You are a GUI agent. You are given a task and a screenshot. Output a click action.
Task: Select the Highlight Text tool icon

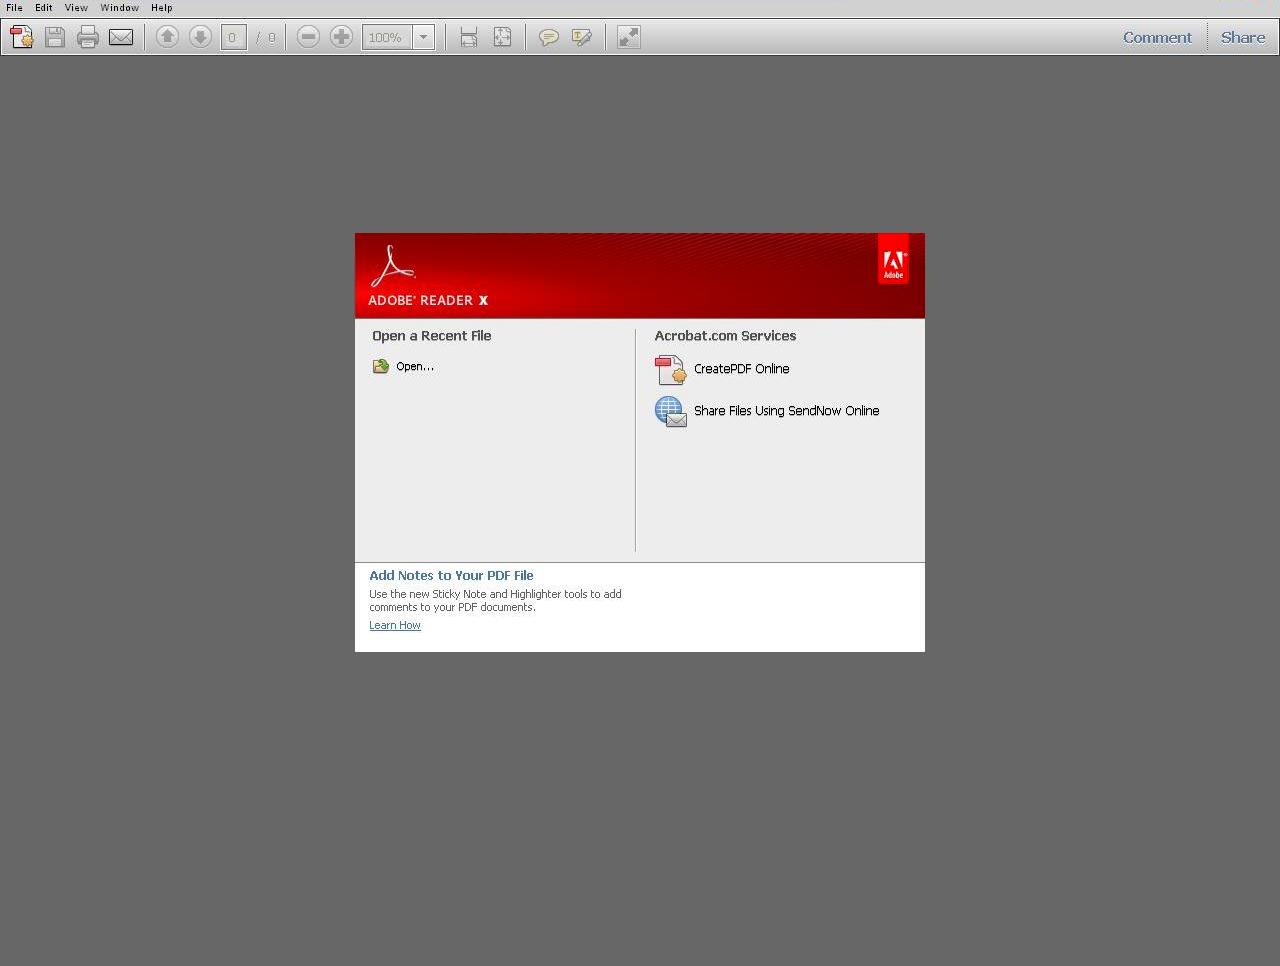[582, 37]
